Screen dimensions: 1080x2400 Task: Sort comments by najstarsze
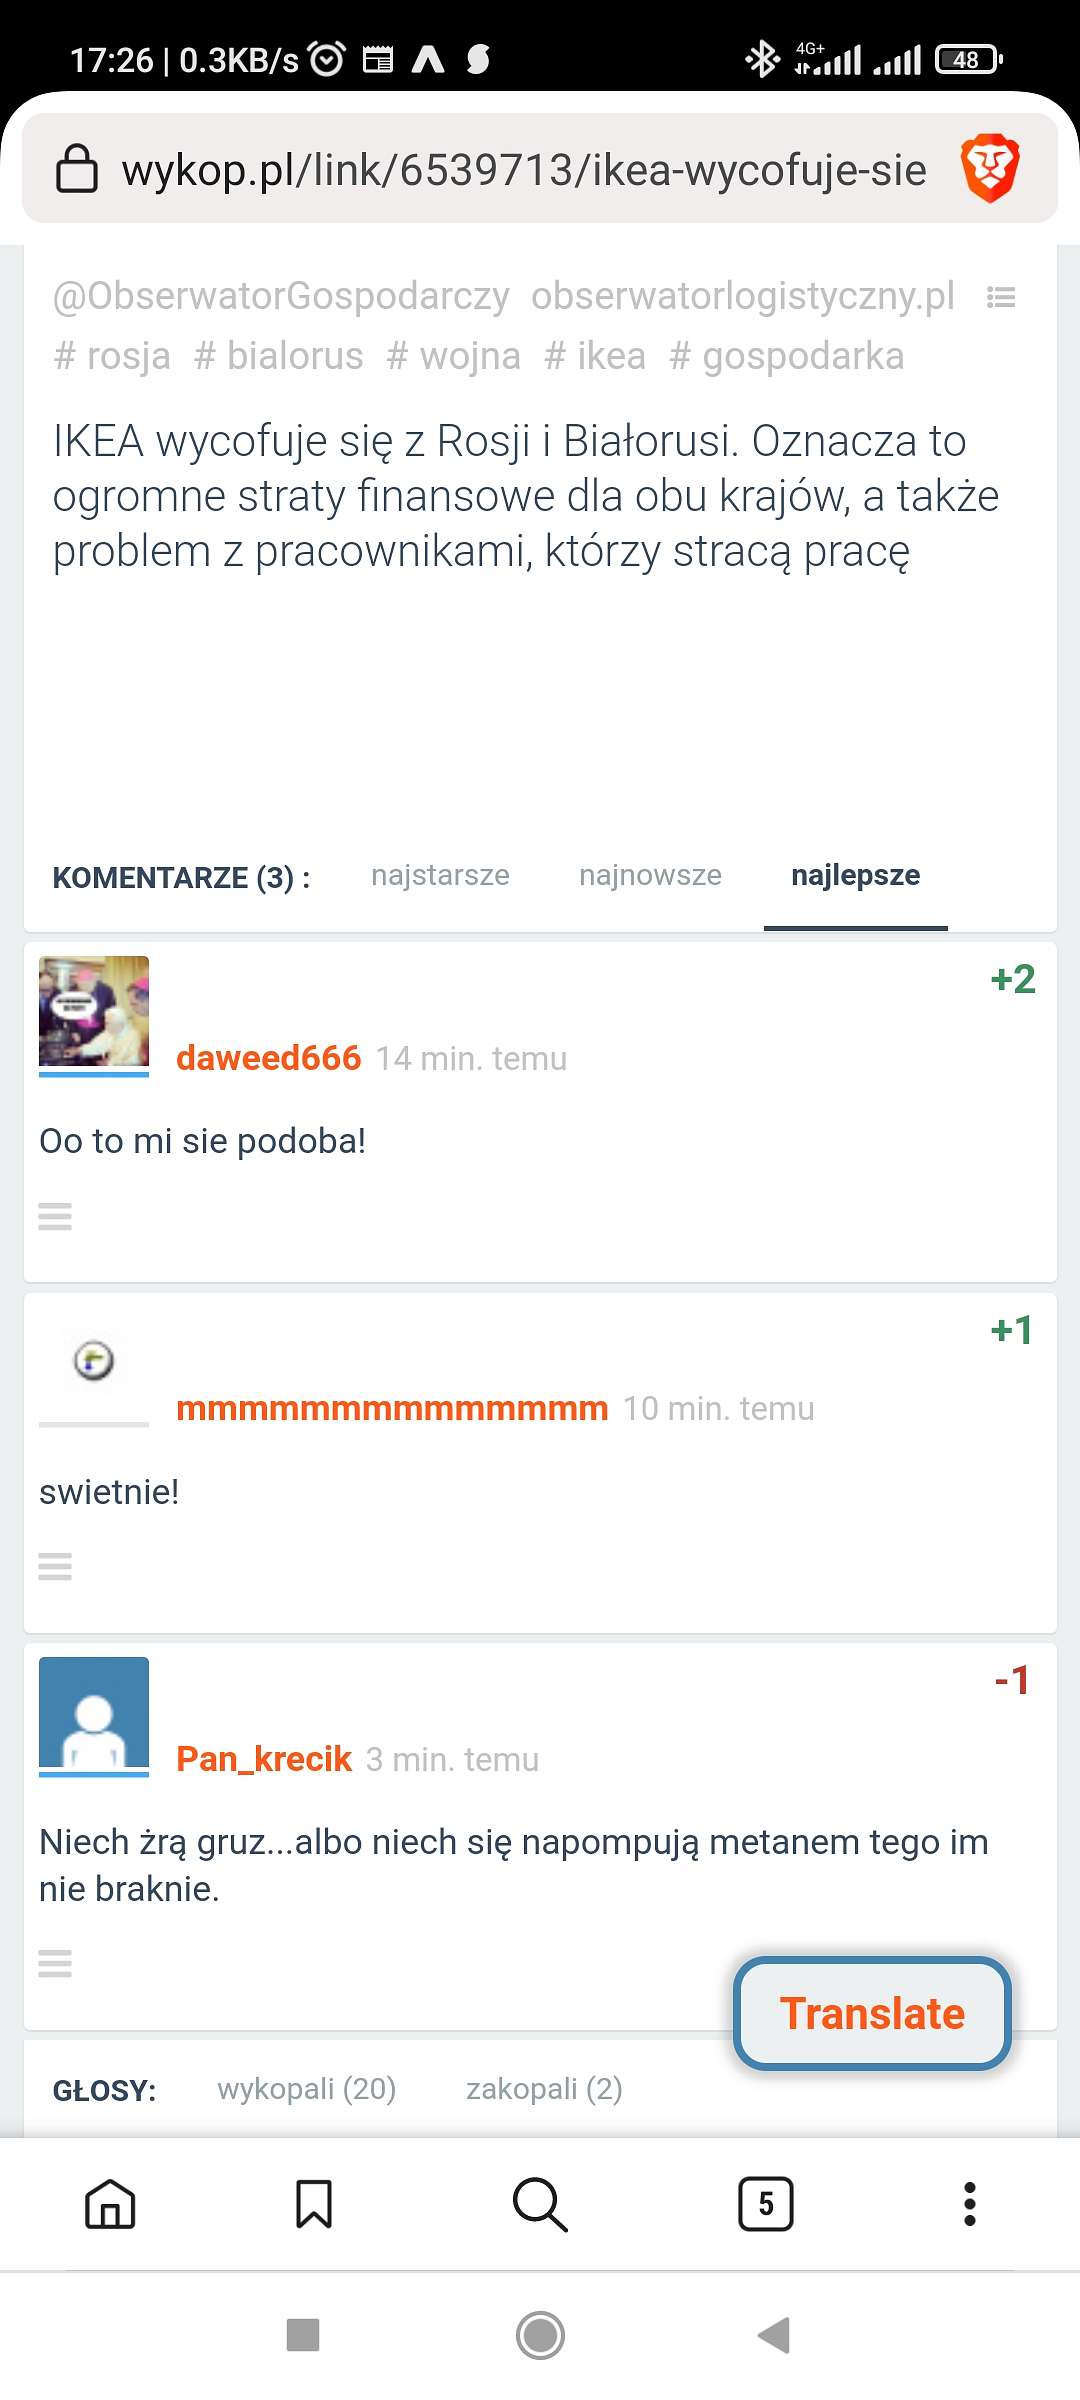(440, 875)
